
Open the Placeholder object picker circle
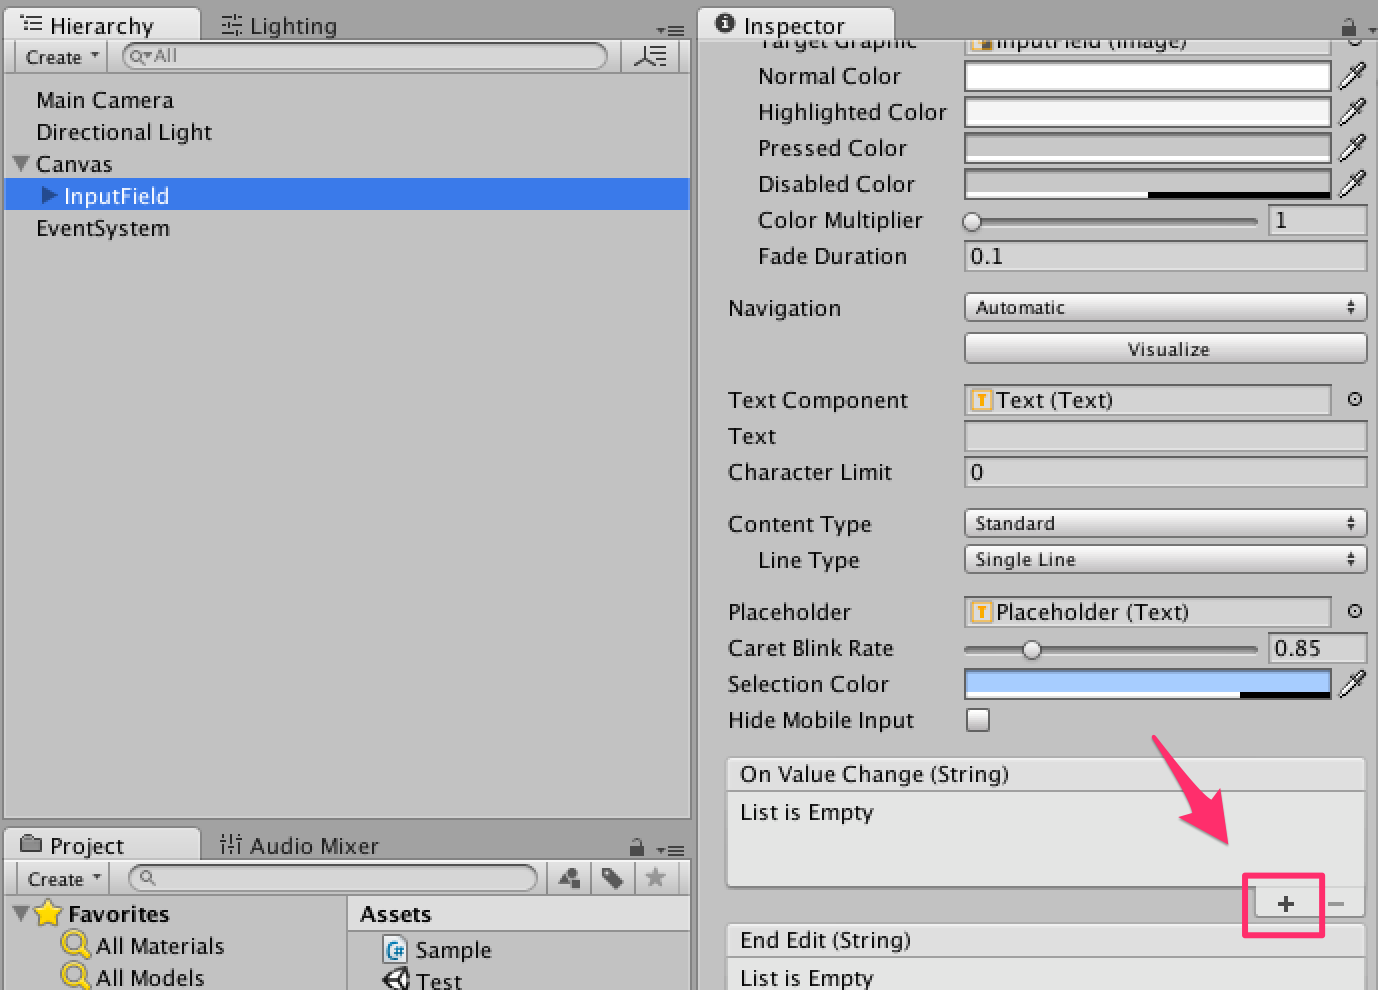coord(1355,611)
